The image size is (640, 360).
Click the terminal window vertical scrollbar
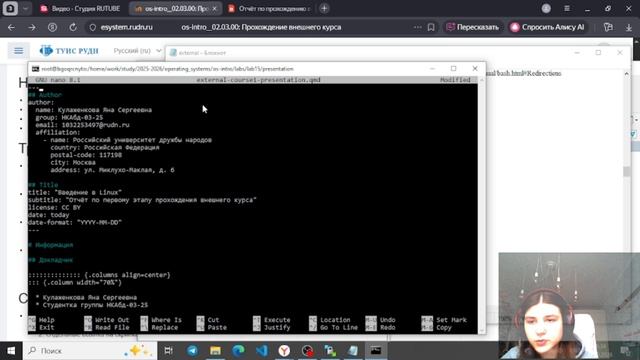click(x=482, y=205)
